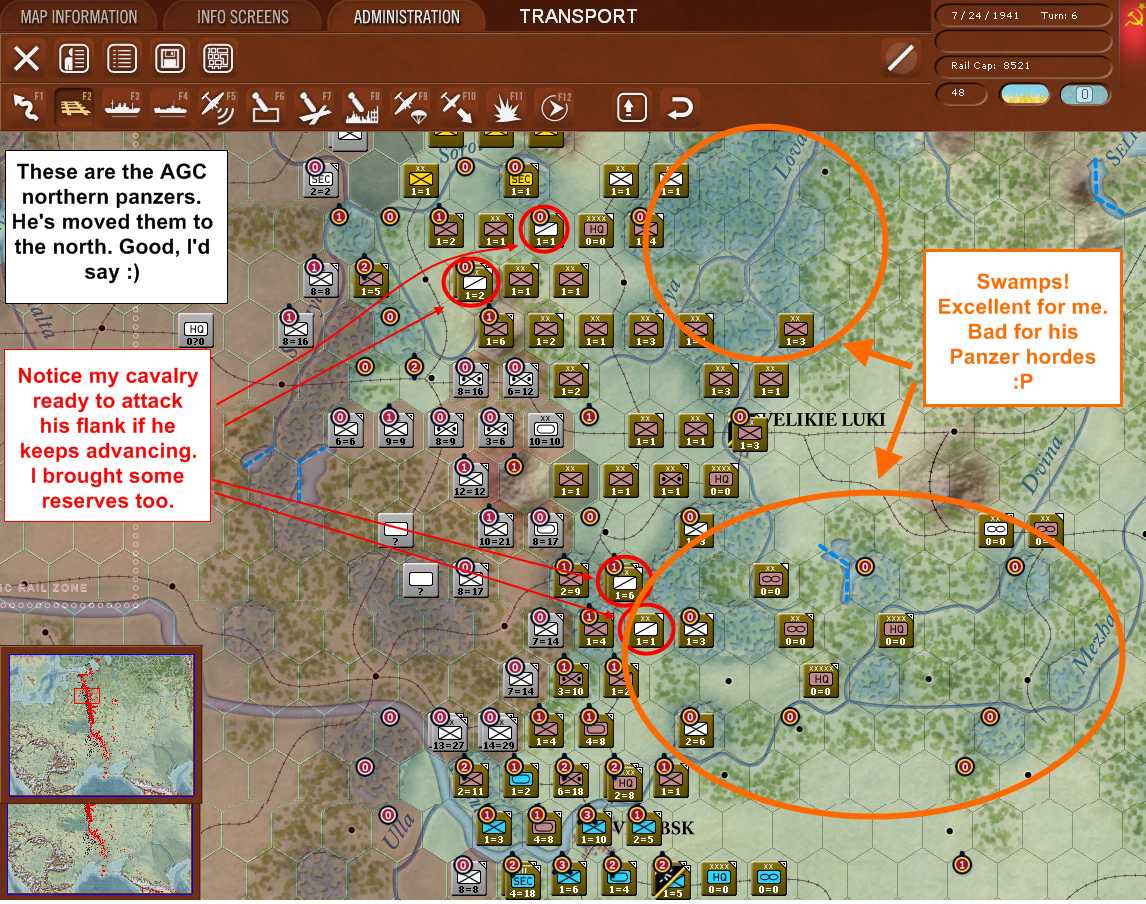Screen dimensions: 1146x904
Task: Select Air transport paradrop mode (F9)
Action: click(x=410, y=107)
